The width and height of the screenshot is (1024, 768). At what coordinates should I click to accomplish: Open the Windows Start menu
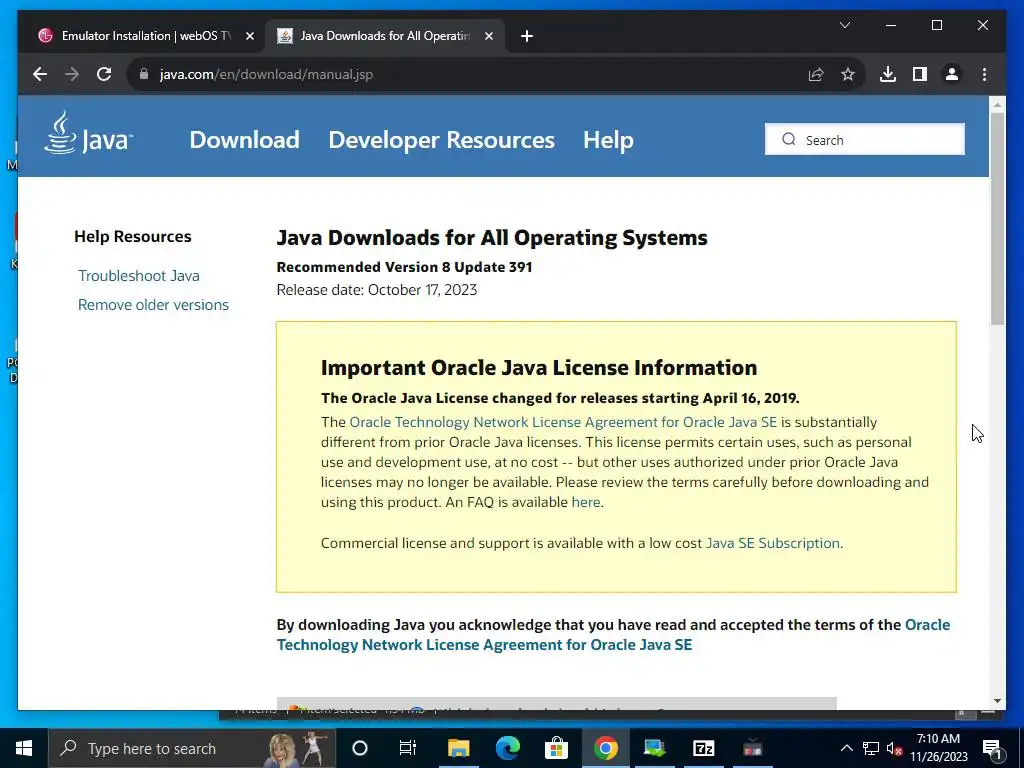24,748
